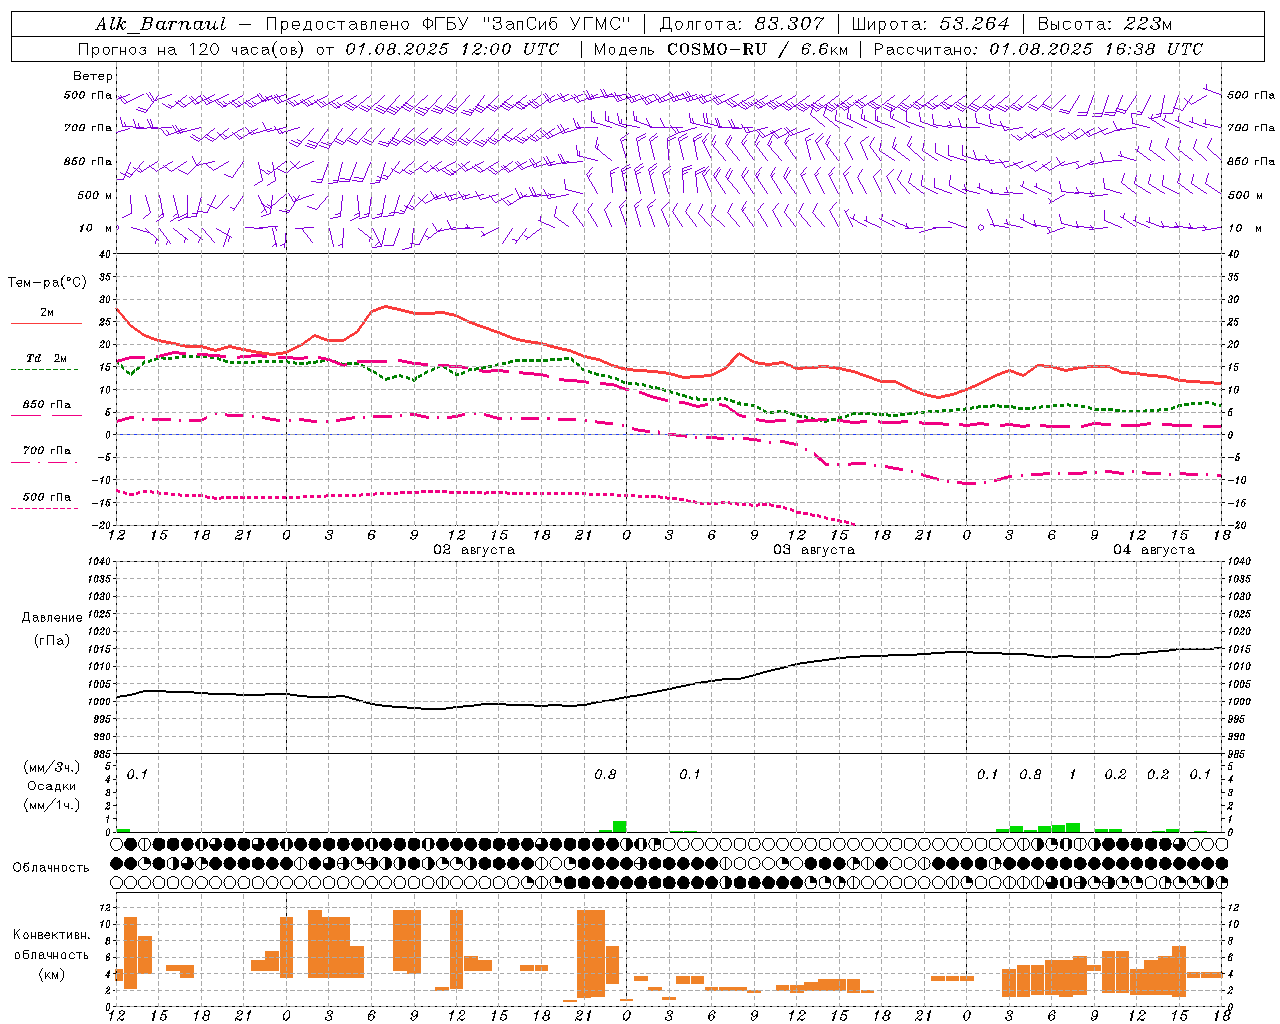Click the (мм/3ч.) precipitation unit label
Screen dimensions: 1280x1024
coord(51,767)
